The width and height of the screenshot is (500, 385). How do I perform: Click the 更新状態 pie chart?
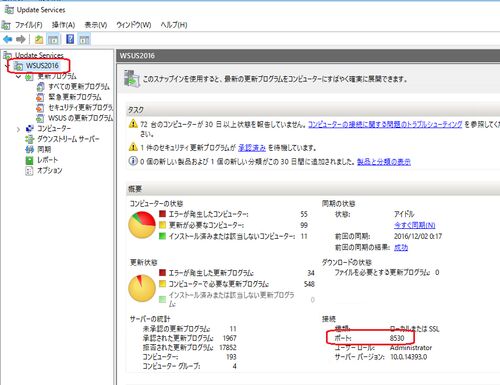click(142, 288)
